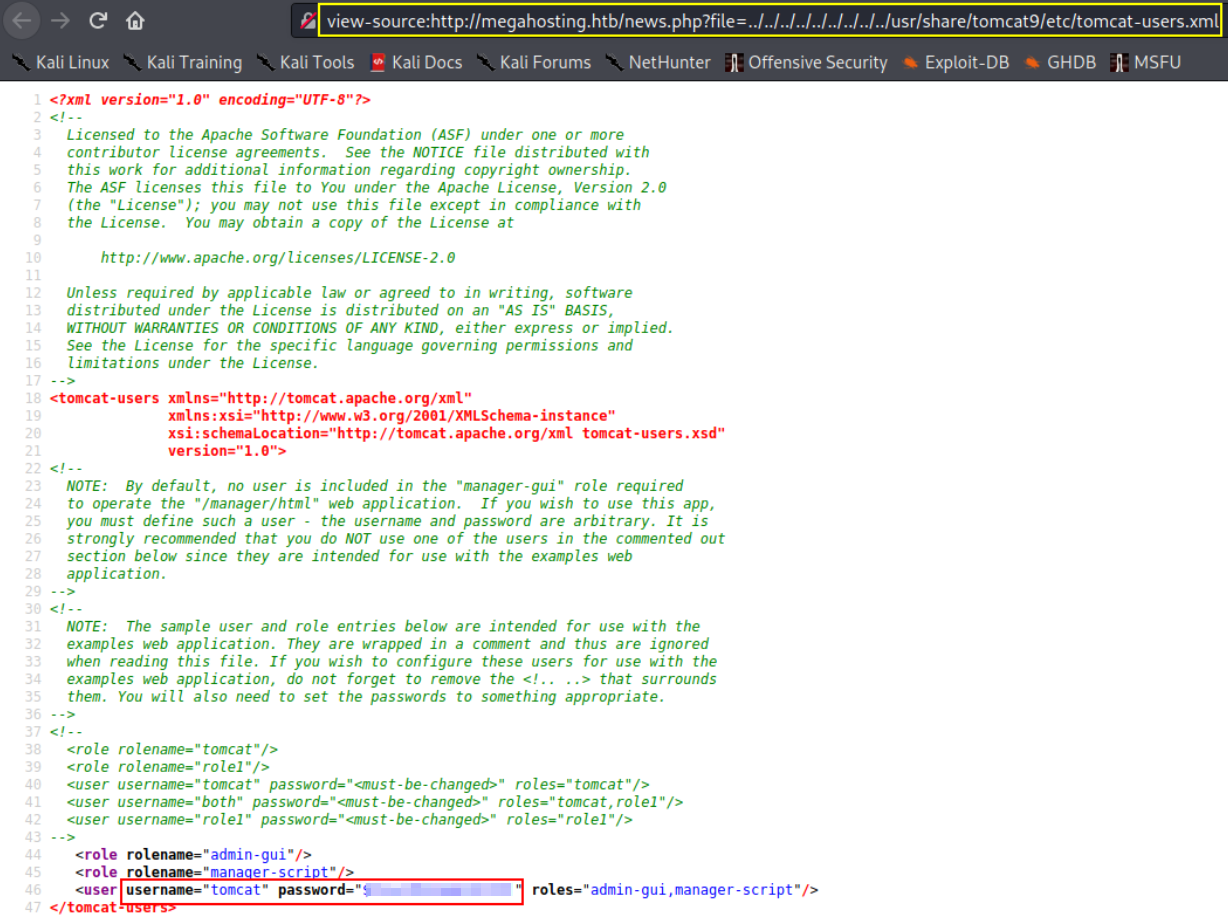Screen dimensions: 1228x919
Task: Open the NetHunter bookmark
Action: click(x=658, y=62)
